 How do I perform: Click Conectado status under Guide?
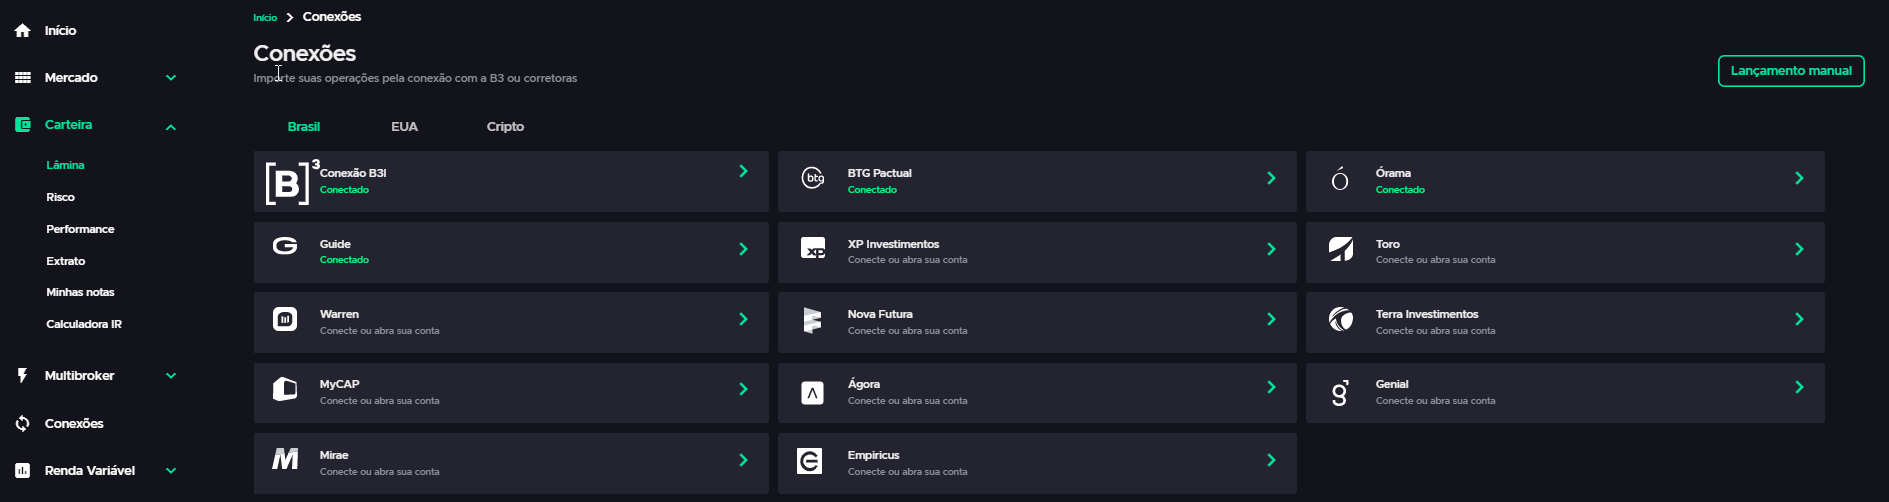pos(344,260)
